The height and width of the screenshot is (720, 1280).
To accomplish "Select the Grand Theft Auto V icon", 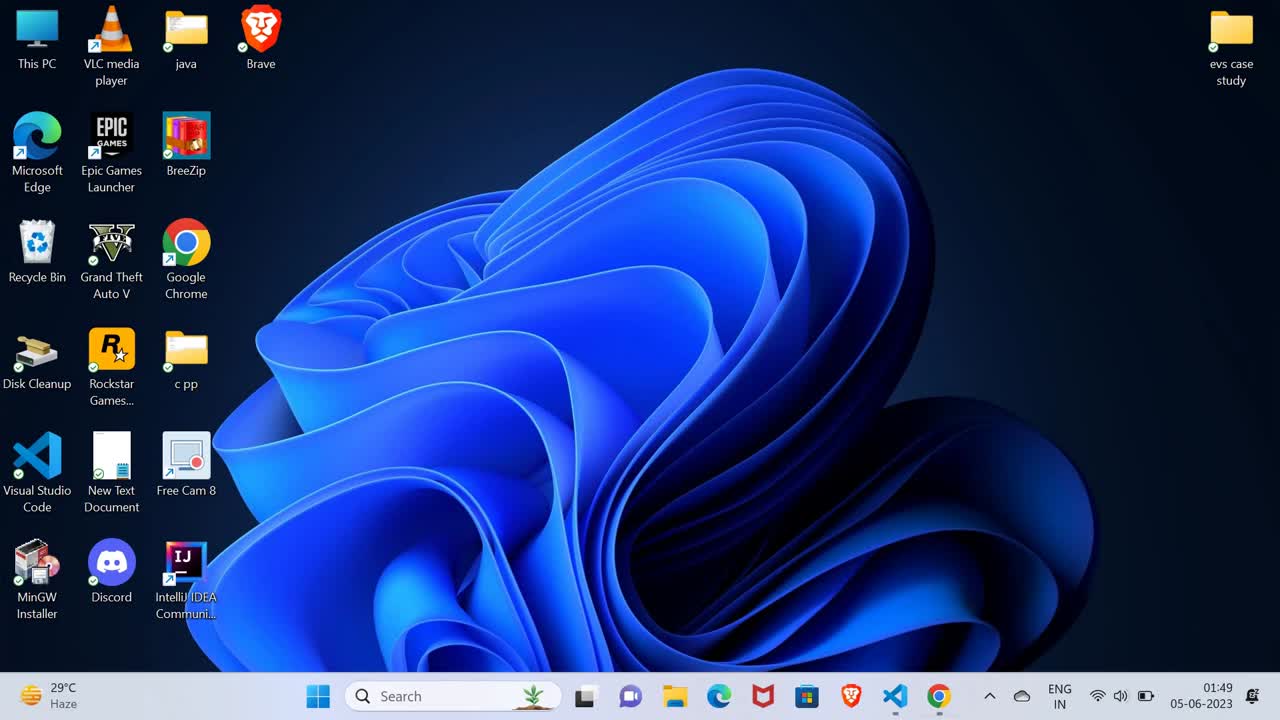I will coord(111,260).
